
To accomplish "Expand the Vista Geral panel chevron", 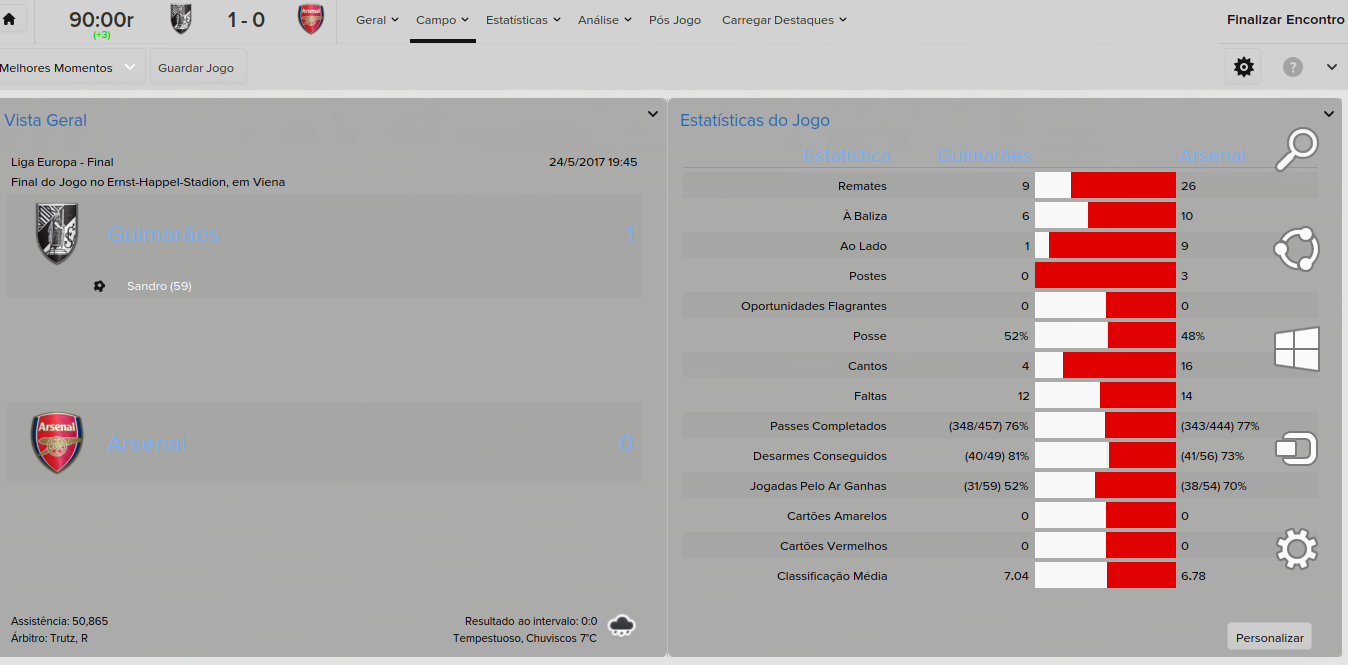I will (x=653, y=114).
